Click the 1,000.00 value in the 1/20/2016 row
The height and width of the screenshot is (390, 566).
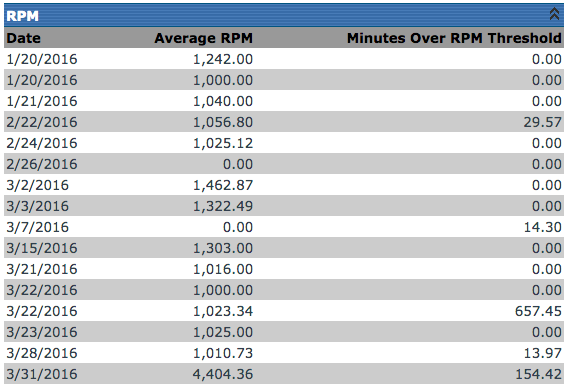point(223,80)
